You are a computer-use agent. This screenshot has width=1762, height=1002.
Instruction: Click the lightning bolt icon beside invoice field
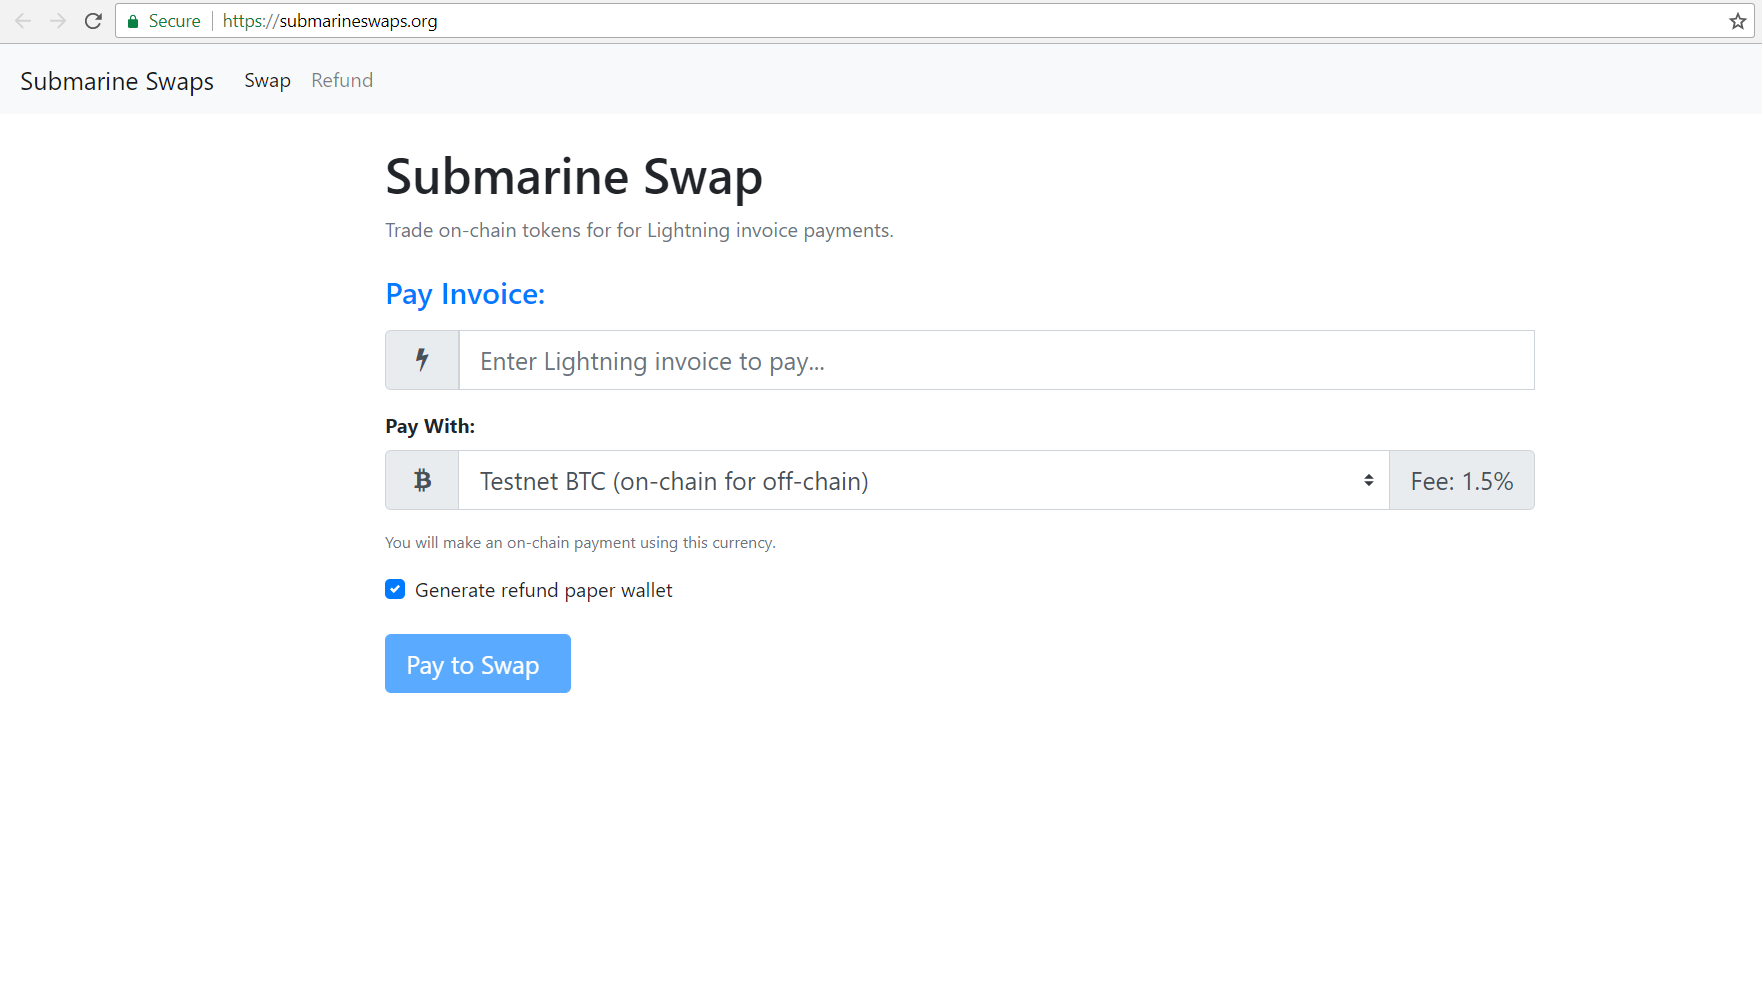tap(421, 360)
